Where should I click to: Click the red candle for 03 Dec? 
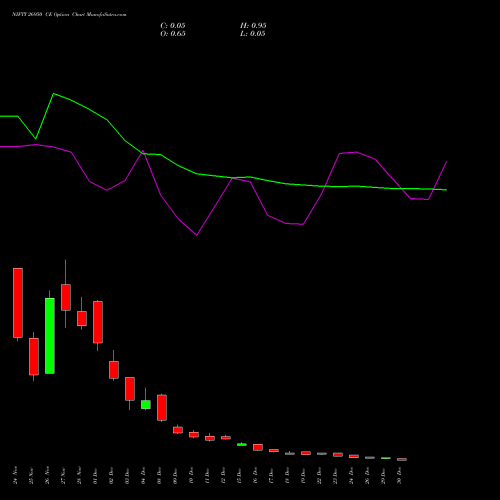coord(130,389)
